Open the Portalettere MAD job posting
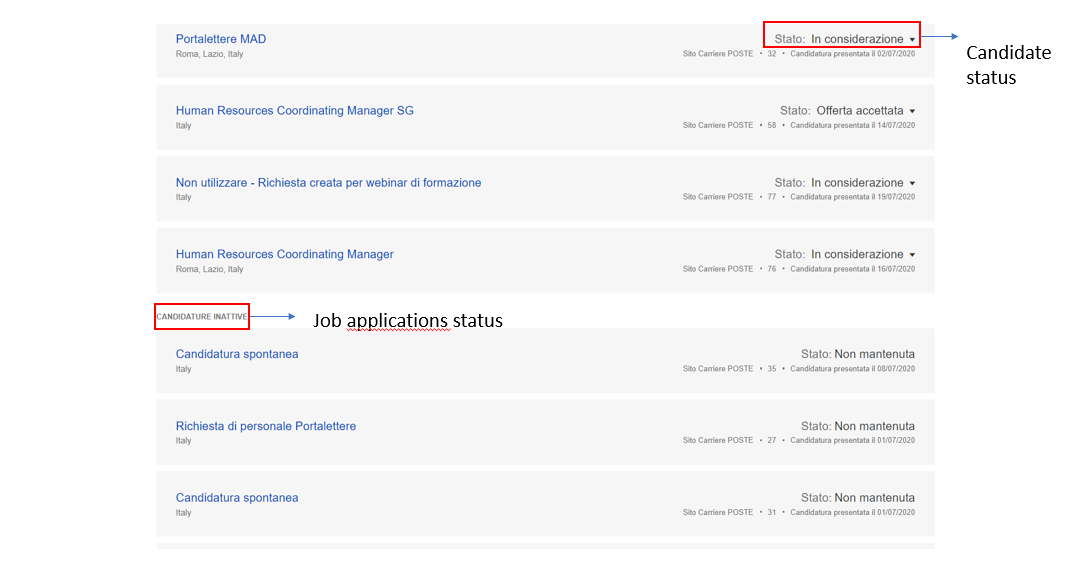 [x=220, y=38]
